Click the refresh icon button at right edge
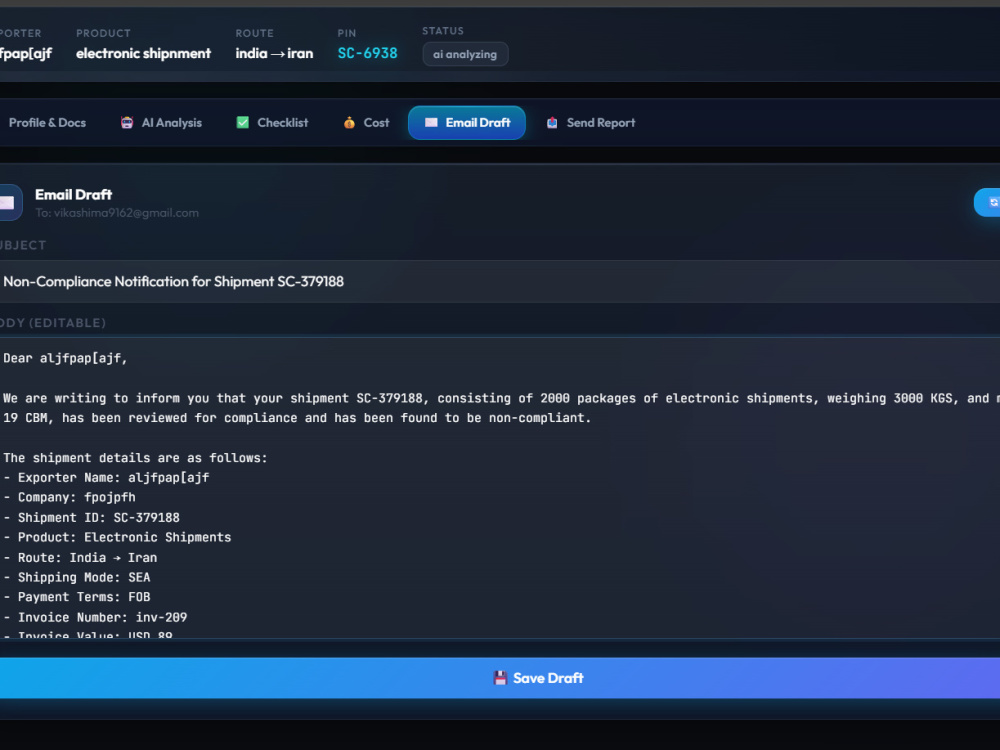The height and width of the screenshot is (750, 1000). [989, 202]
